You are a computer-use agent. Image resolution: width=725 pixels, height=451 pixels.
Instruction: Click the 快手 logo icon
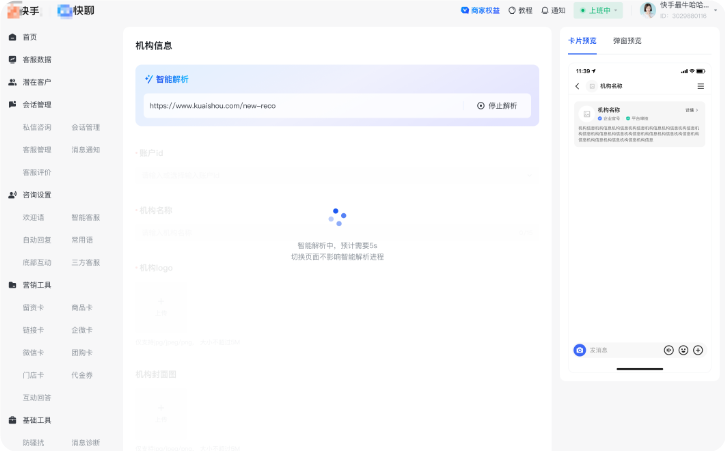pyautogui.click(x=14, y=11)
